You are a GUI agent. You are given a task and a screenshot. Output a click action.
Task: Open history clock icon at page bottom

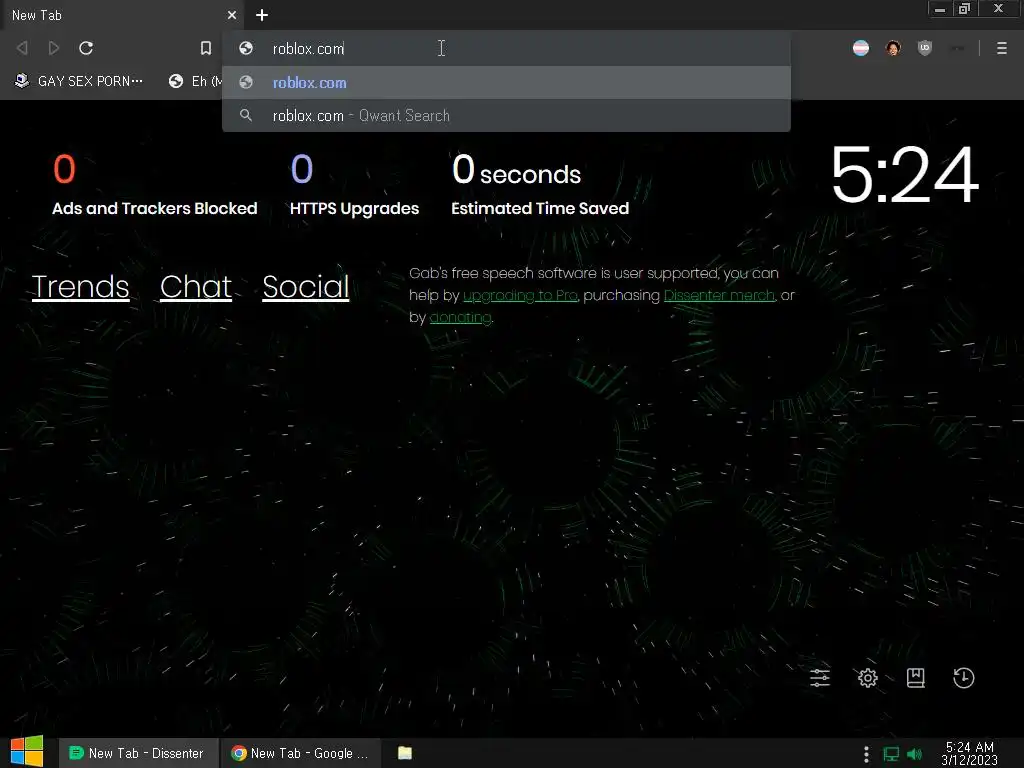tap(964, 678)
